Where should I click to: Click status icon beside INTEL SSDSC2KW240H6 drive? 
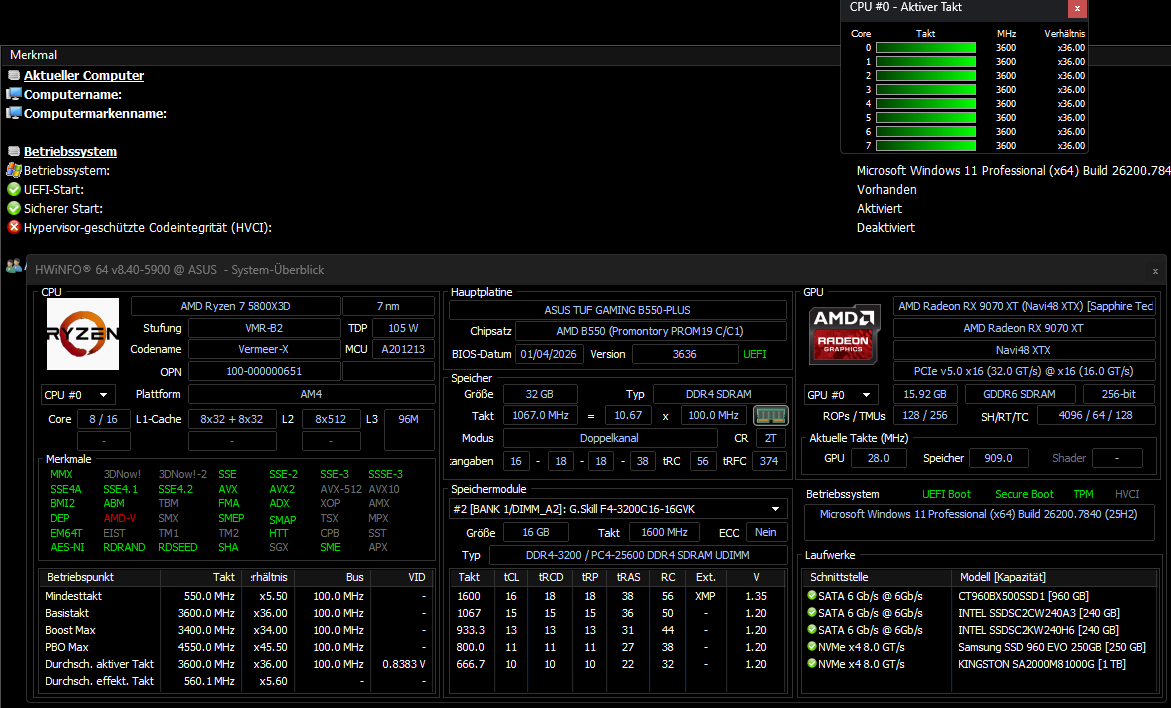(812, 630)
